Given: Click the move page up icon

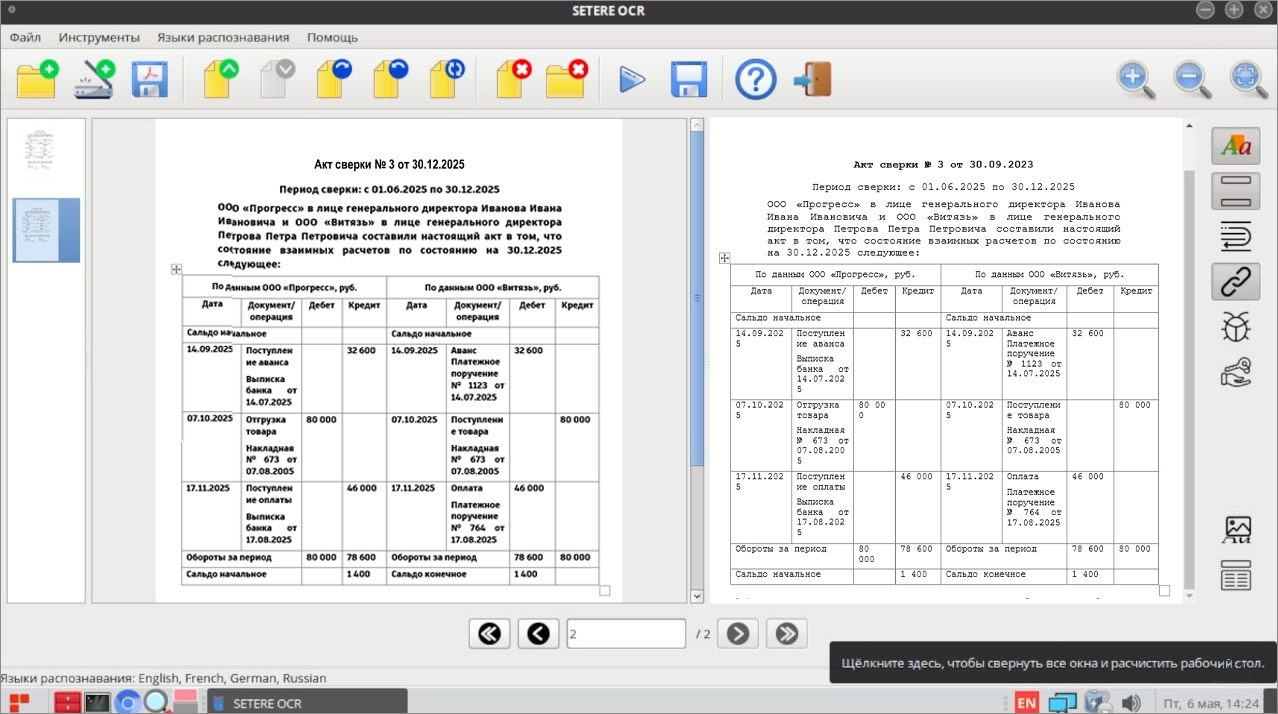Looking at the screenshot, I should [221, 79].
